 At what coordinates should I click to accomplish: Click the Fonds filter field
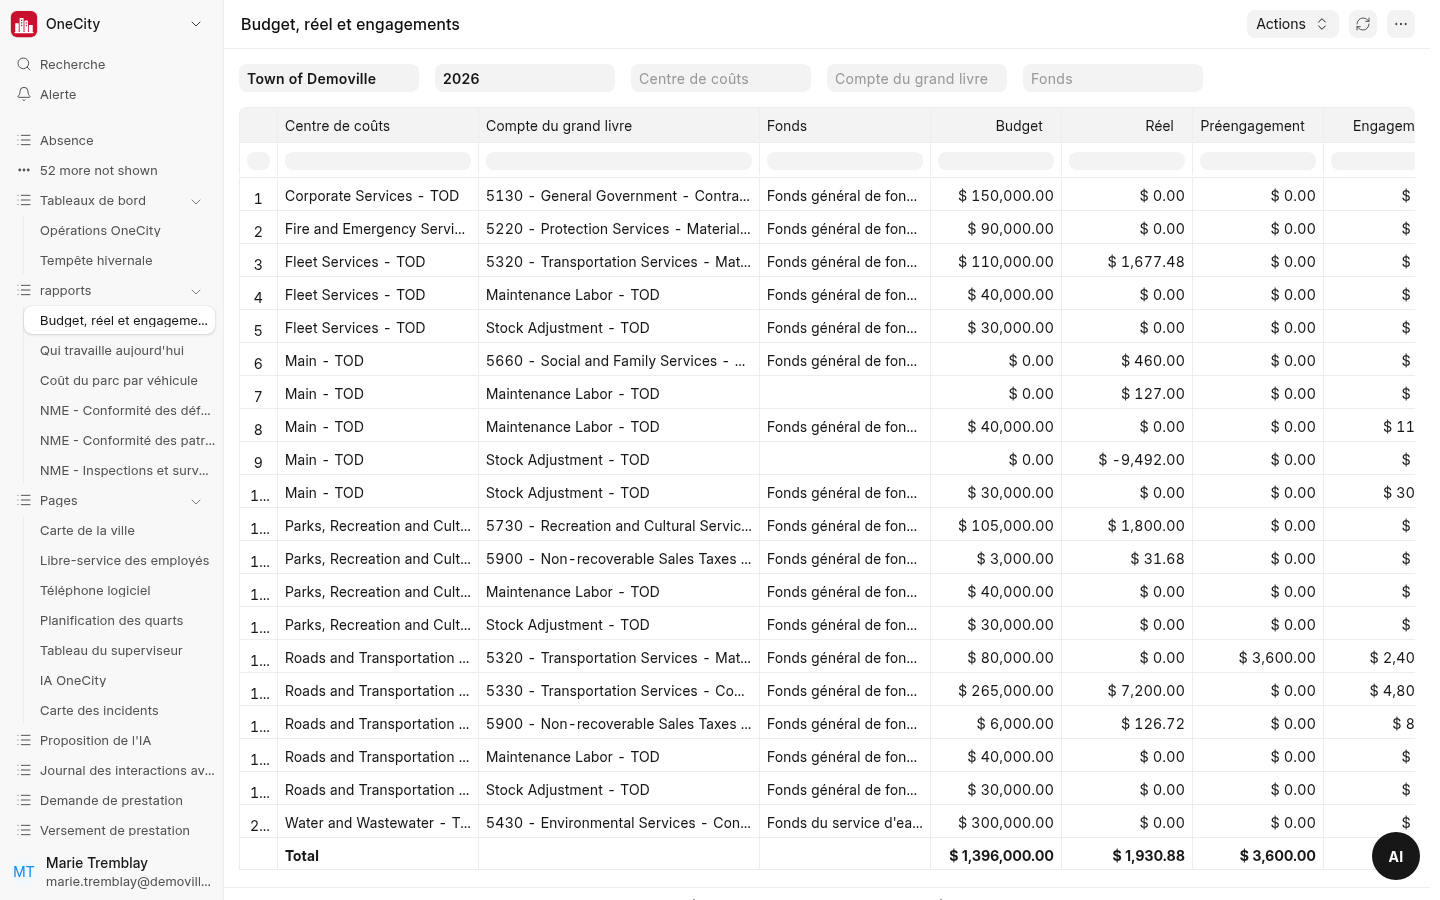click(x=1113, y=78)
